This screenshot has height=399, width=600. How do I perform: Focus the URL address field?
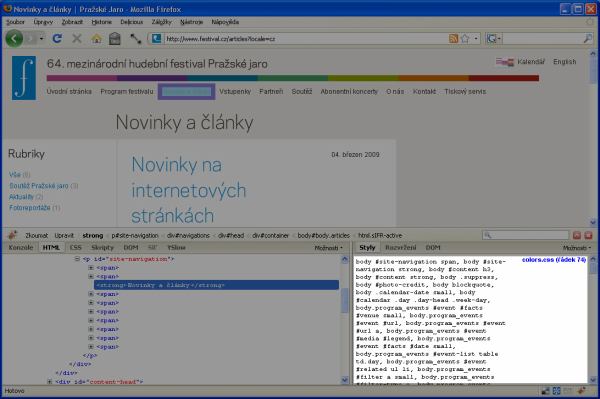click(x=304, y=39)
